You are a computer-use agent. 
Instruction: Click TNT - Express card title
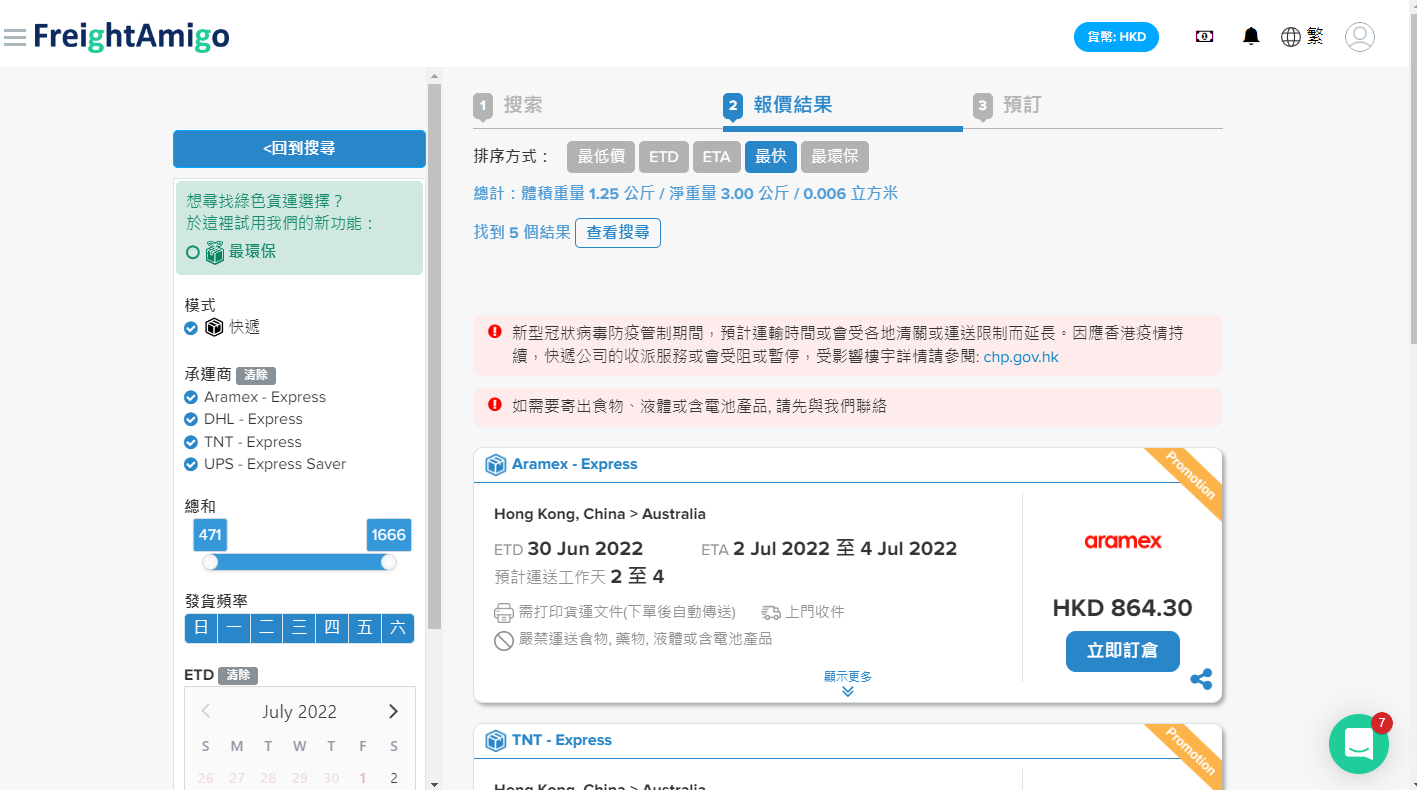tap(562, 740)
